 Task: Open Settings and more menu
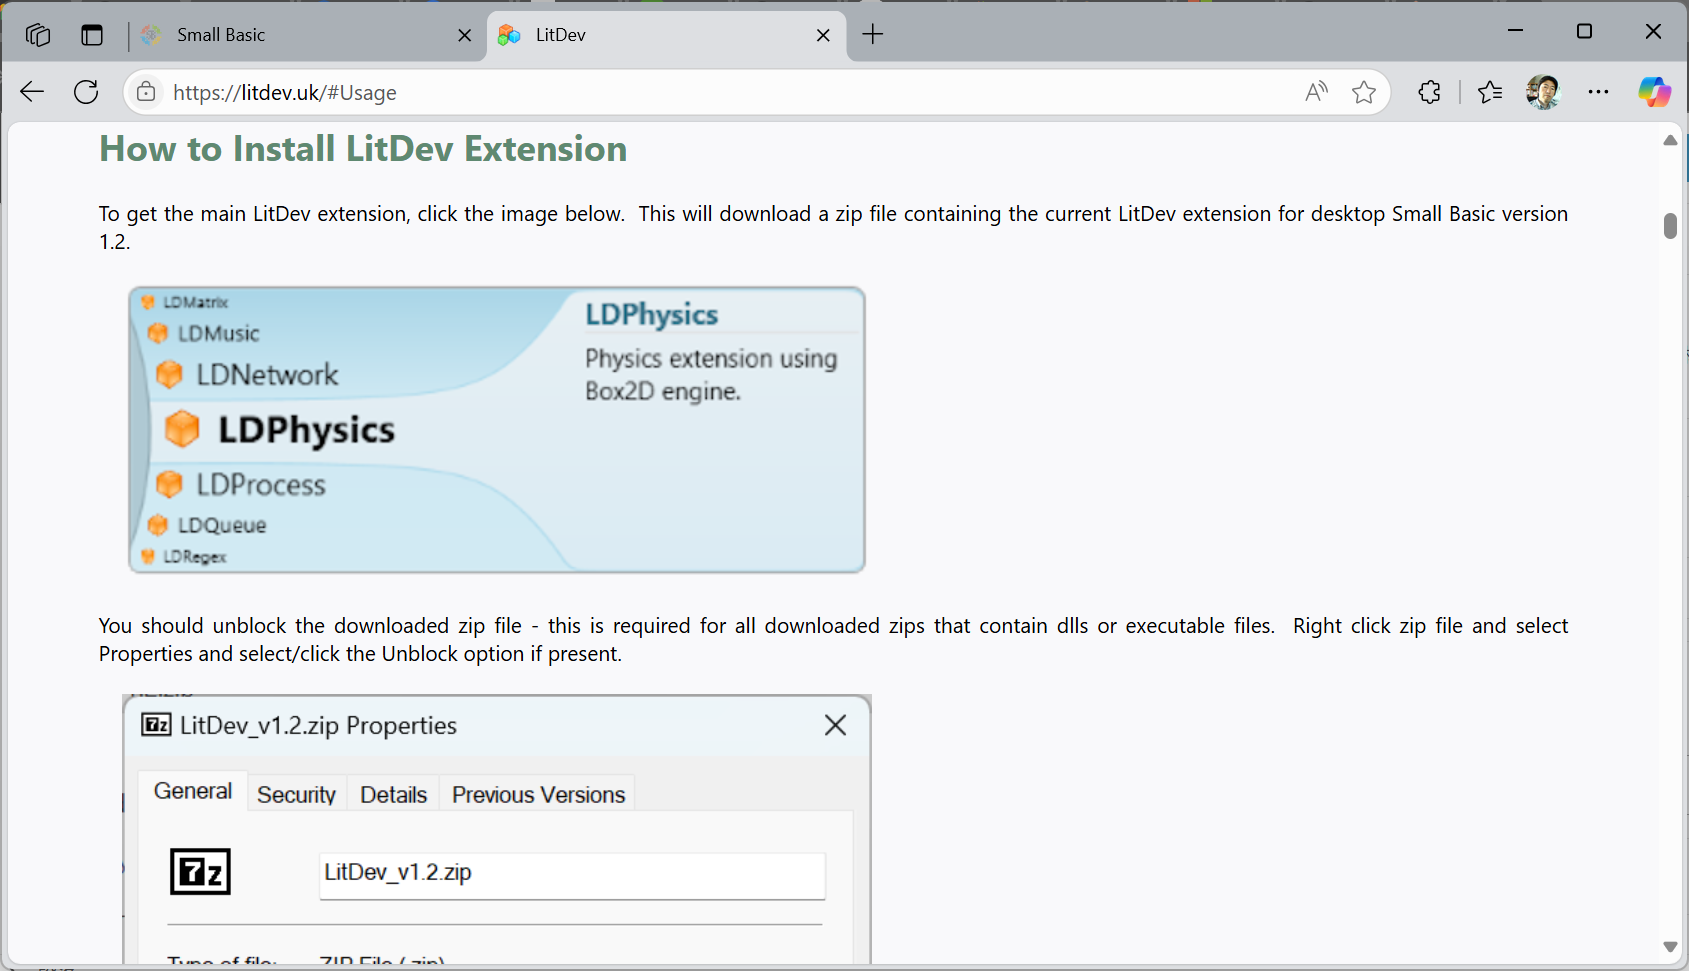(x=1598, y=92)
